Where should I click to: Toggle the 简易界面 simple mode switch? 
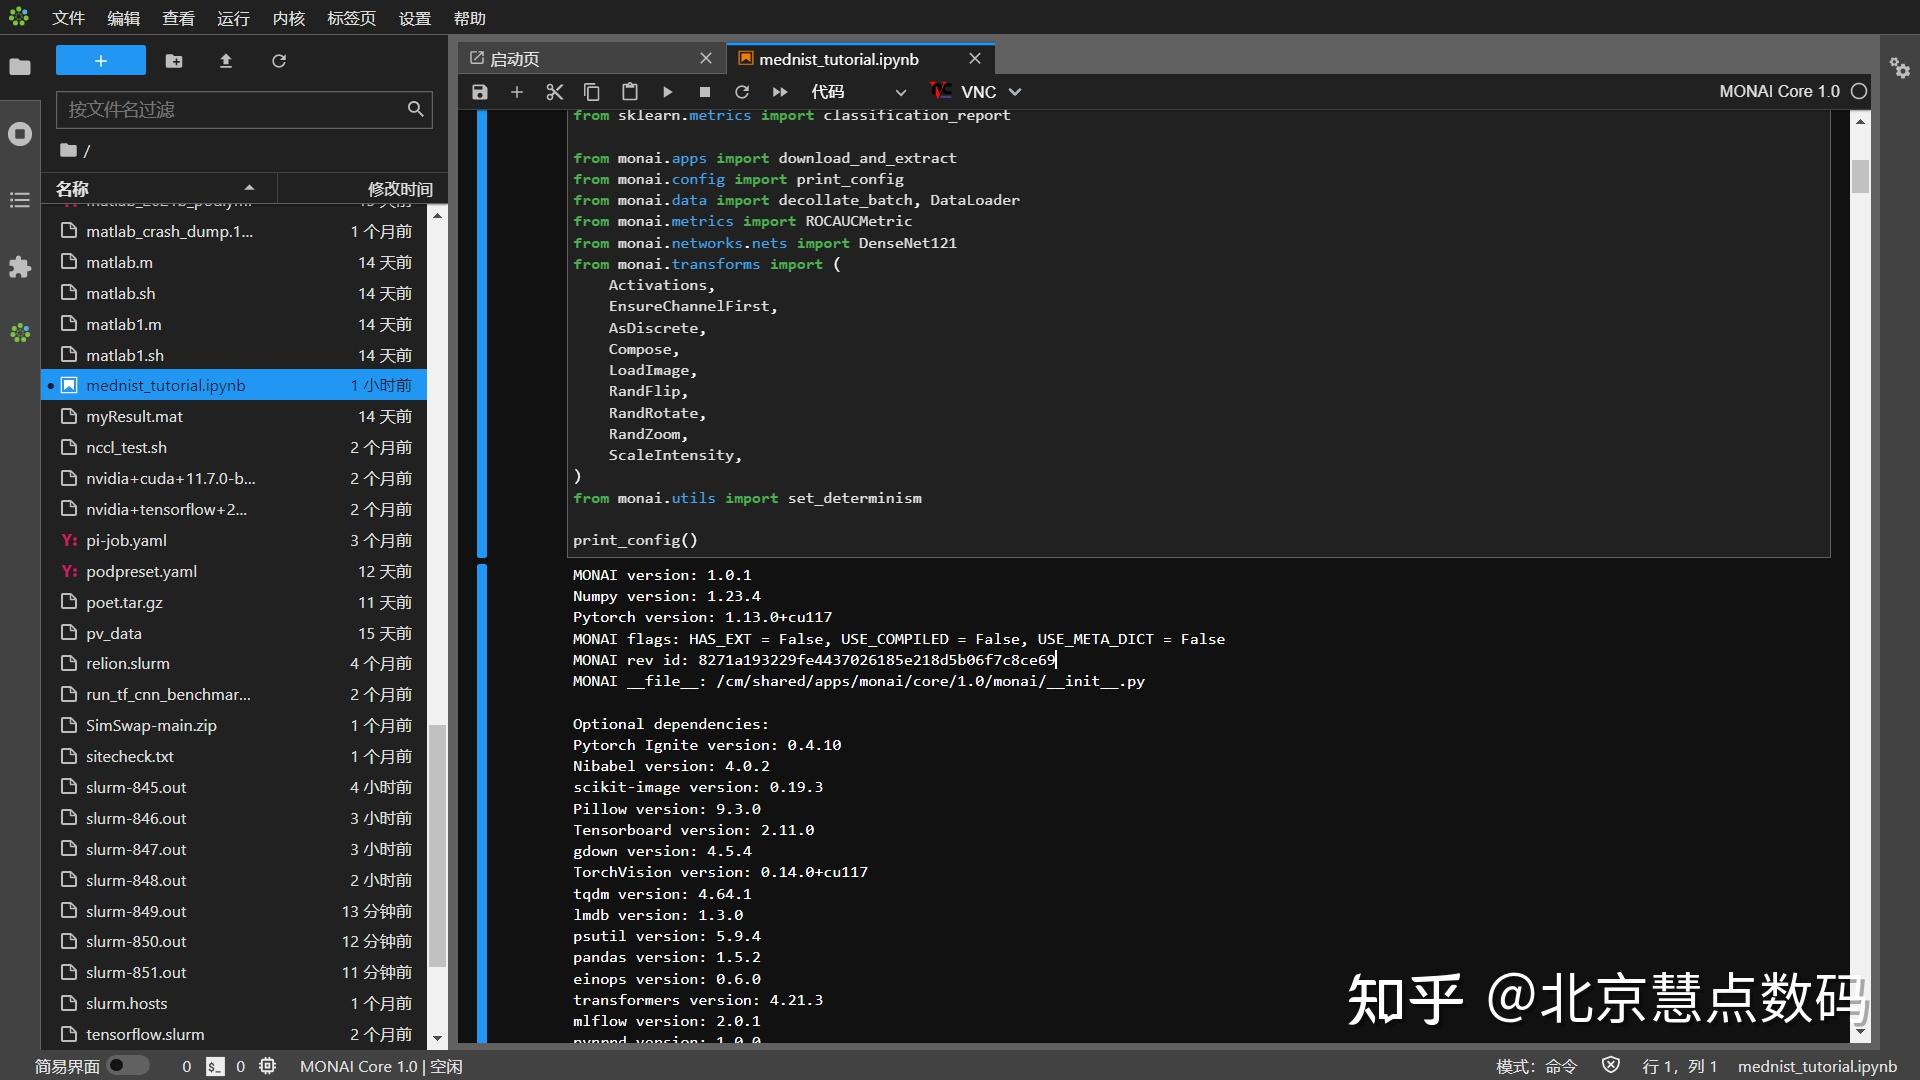128,1065
